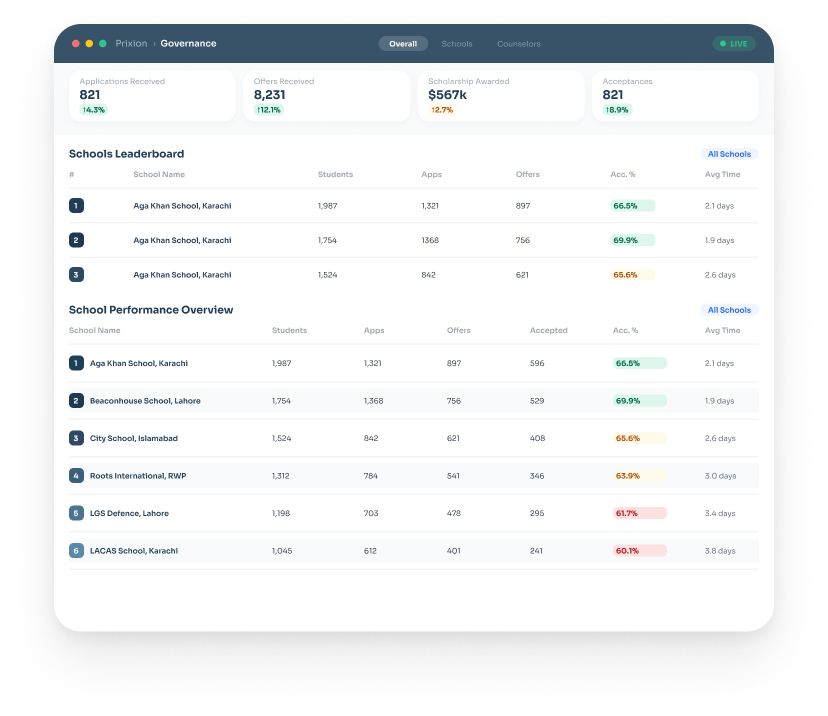Click the 1,312 students cell
Screen dimensions: 828x716
(x=280, y=476)
